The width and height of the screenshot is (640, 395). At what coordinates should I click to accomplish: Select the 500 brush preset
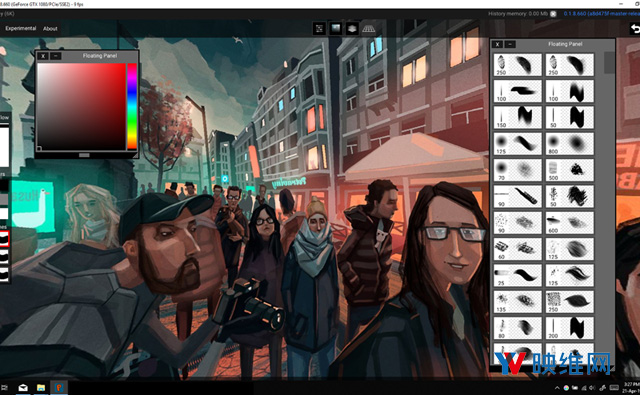click(x=569, y=170)
